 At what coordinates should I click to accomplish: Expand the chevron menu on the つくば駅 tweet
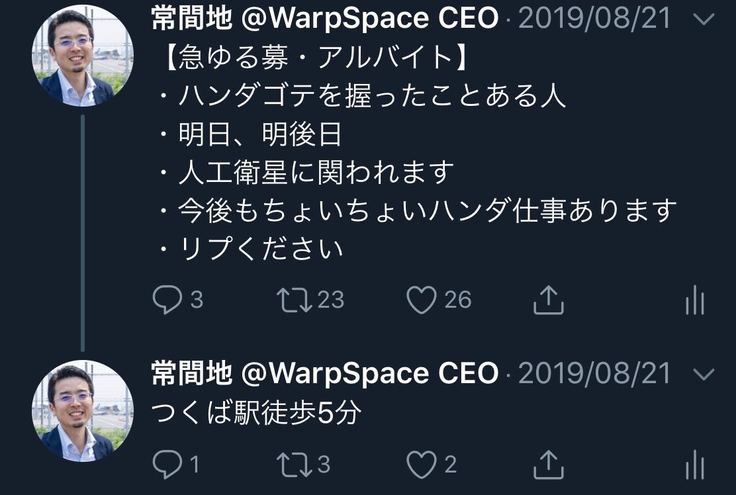click(704, 374)
